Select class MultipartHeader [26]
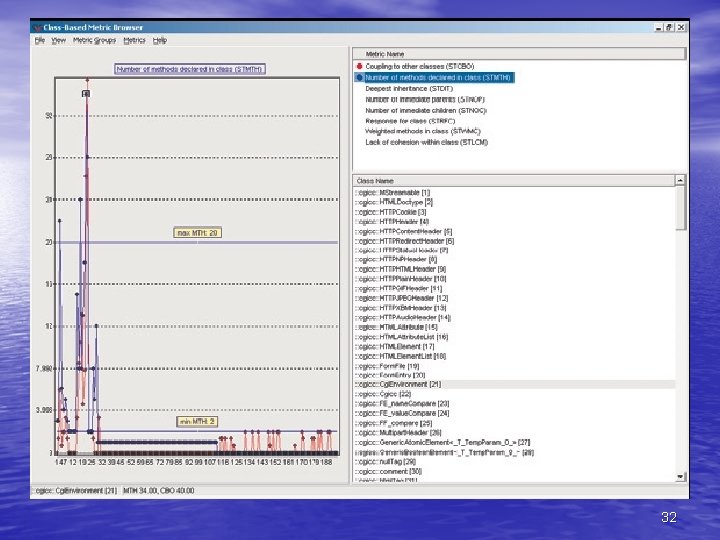 398,433
